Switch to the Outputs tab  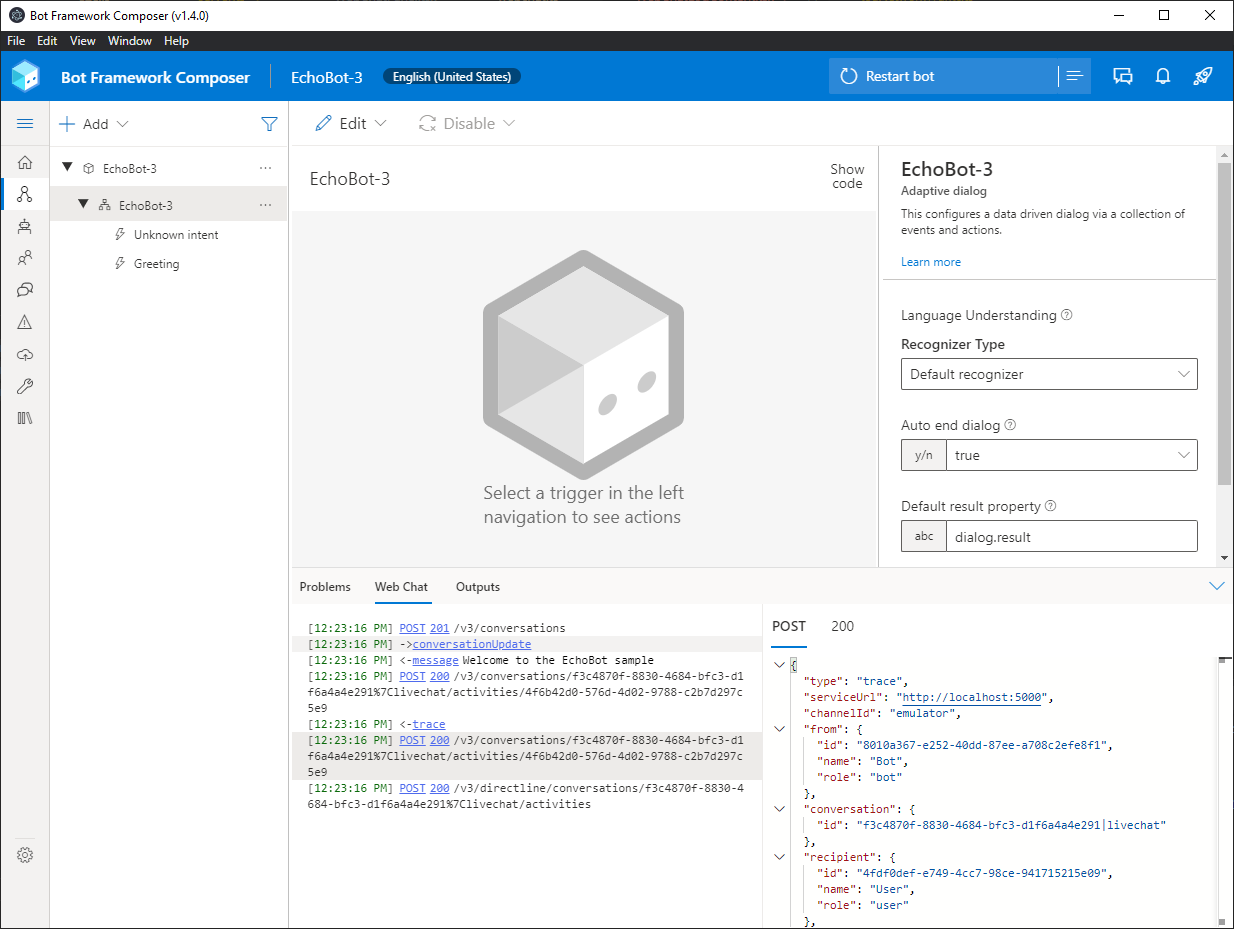click(478, 587)
